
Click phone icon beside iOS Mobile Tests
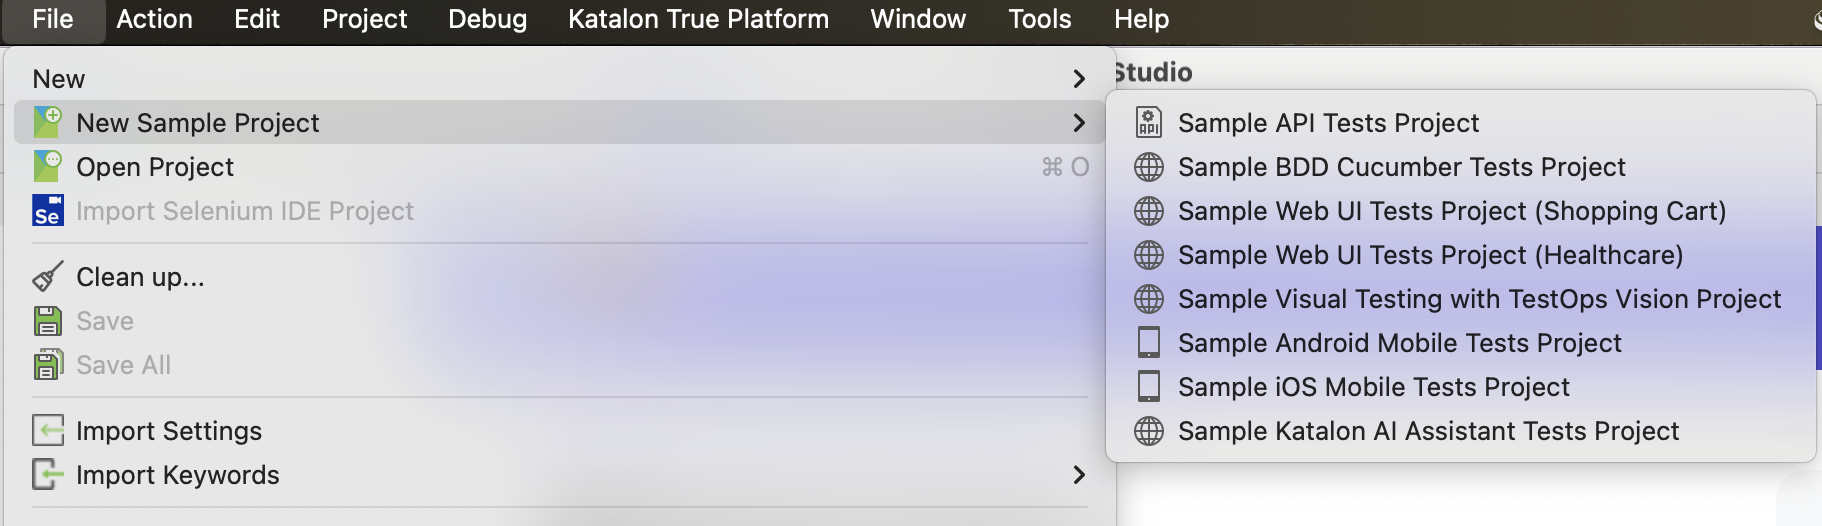click(x=1149, y=386)
